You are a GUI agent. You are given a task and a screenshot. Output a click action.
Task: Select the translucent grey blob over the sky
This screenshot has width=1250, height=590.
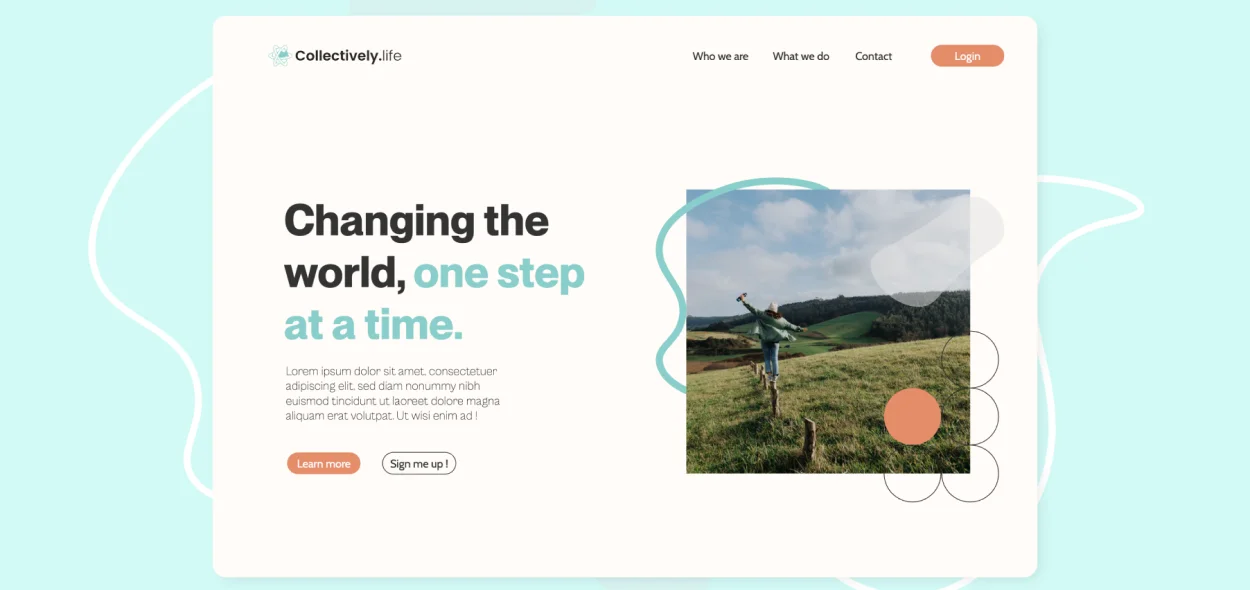coord(935,250)
